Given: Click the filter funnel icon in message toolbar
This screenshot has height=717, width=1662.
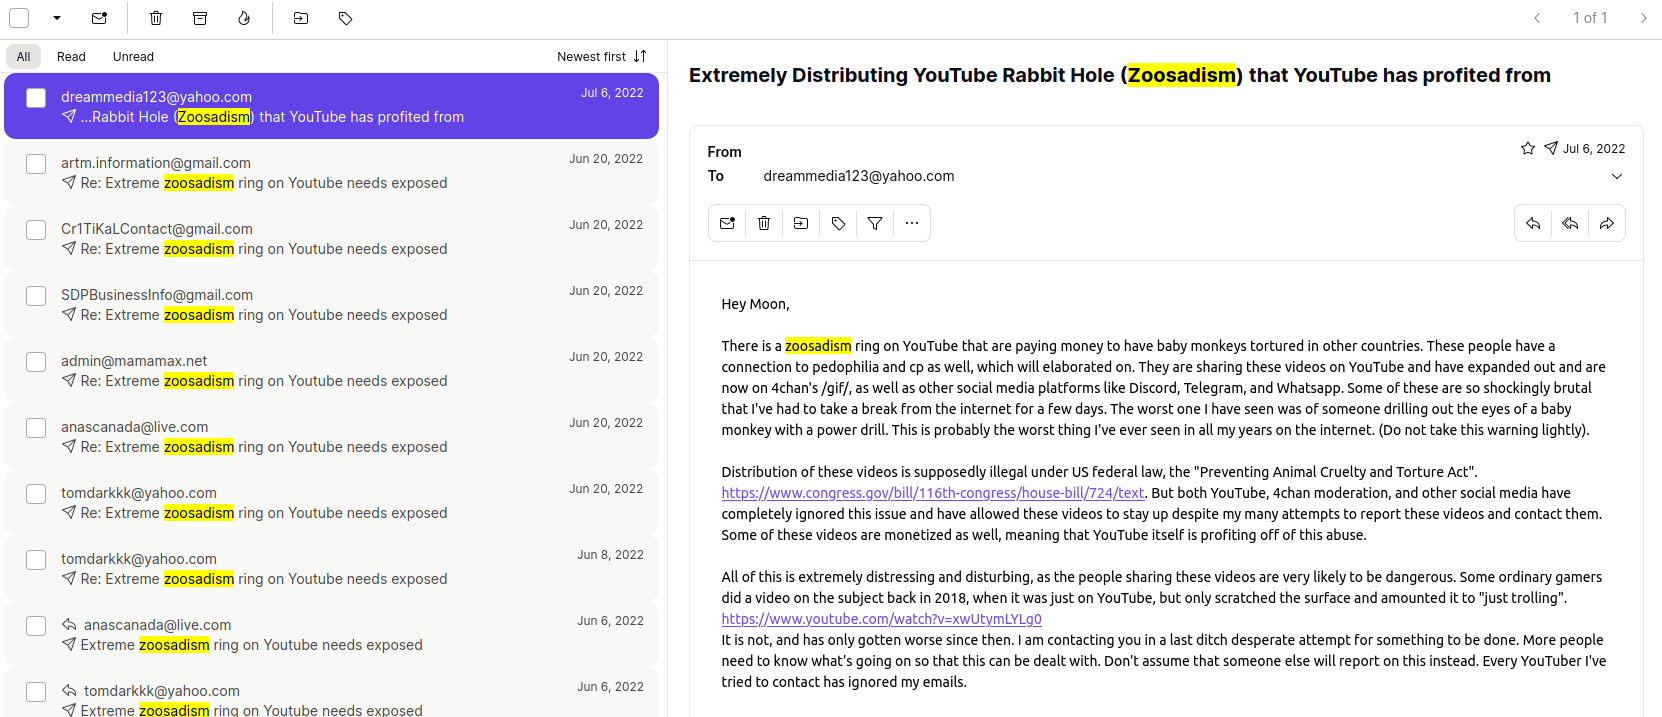Looking at the screenshot, I should tap(875, 223).
